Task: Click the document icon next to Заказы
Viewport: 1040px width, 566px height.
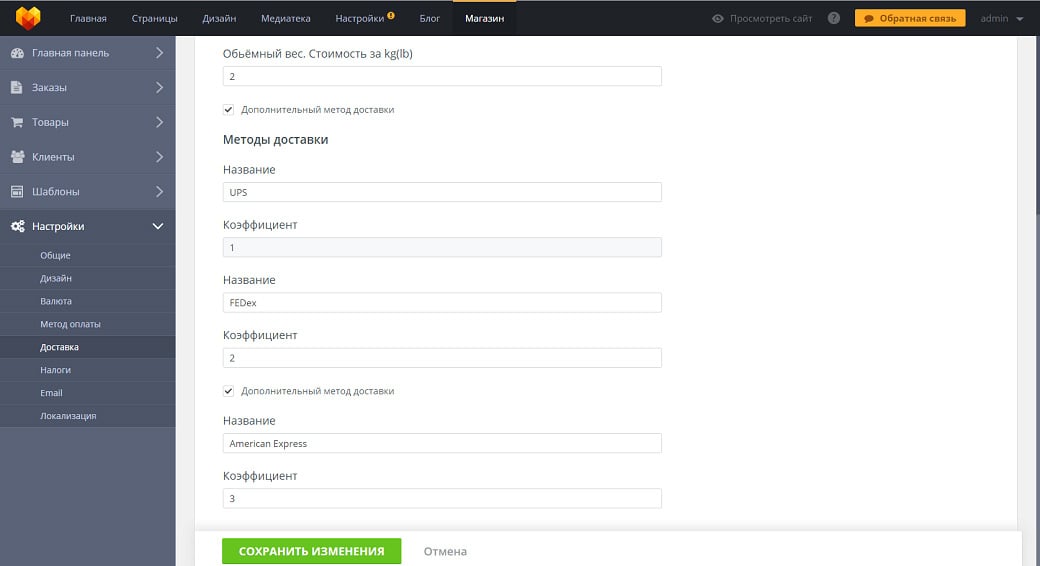Action: (17, 88)
